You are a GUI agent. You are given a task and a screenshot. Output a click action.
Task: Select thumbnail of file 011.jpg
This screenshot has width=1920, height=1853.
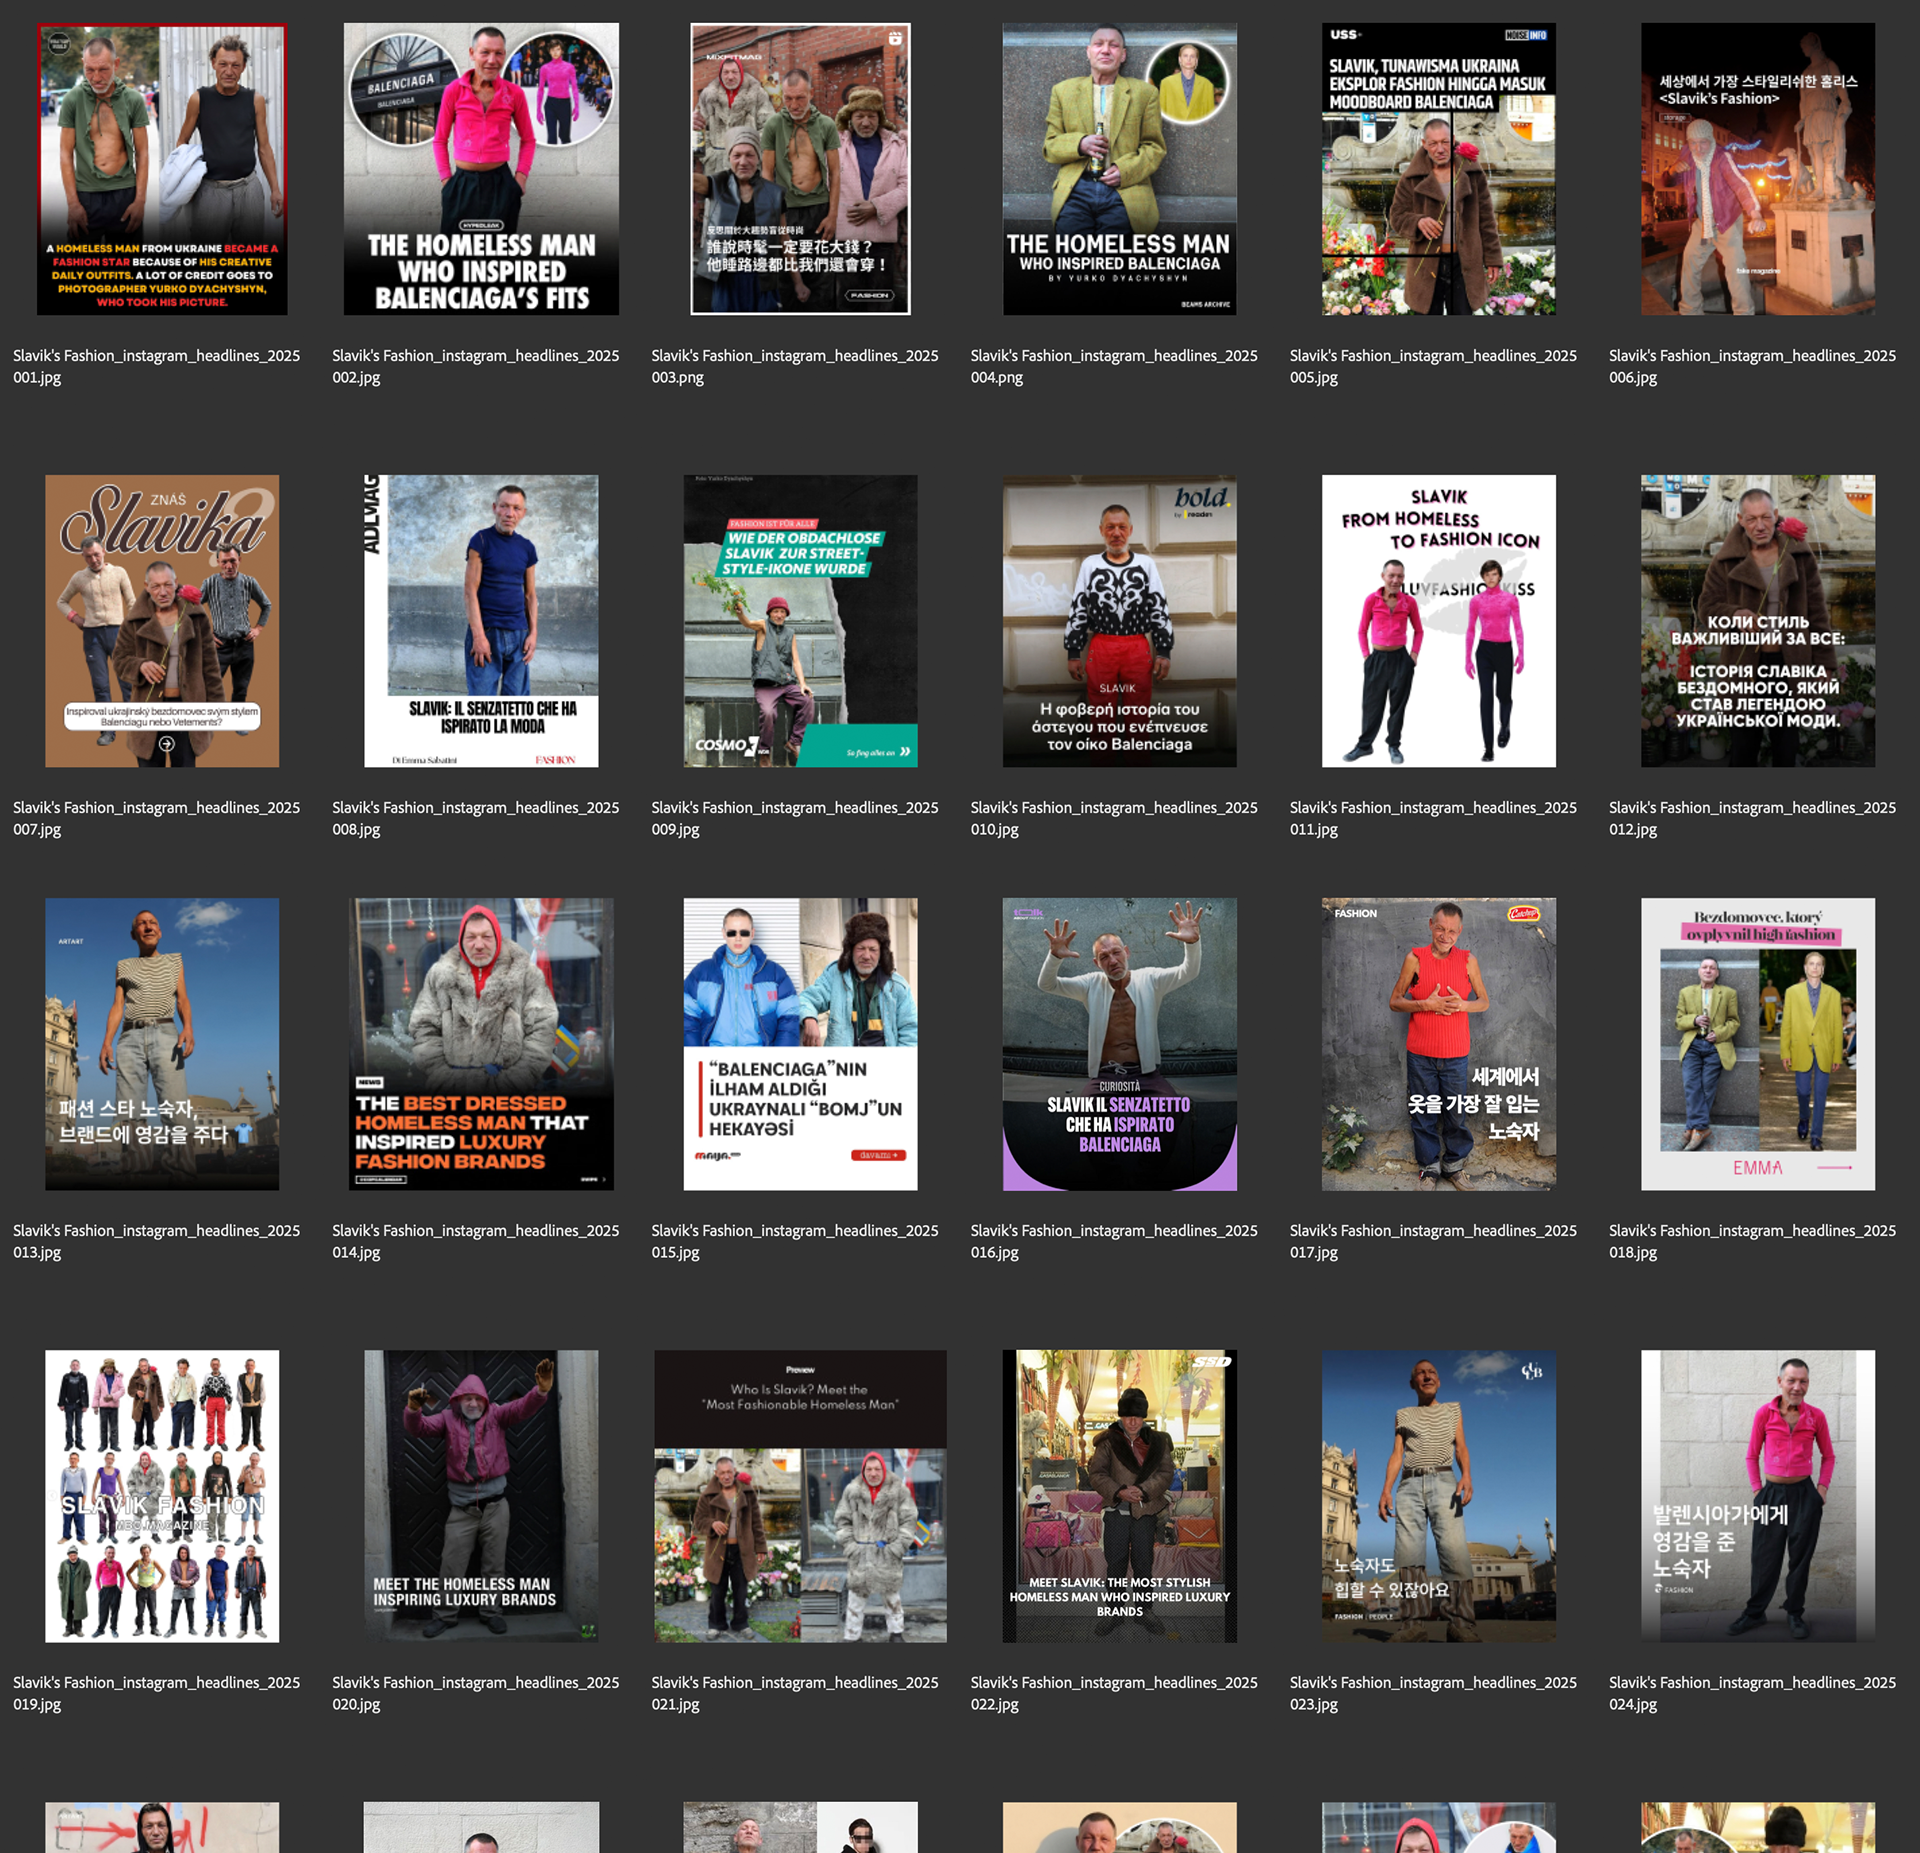(1439, 621)
